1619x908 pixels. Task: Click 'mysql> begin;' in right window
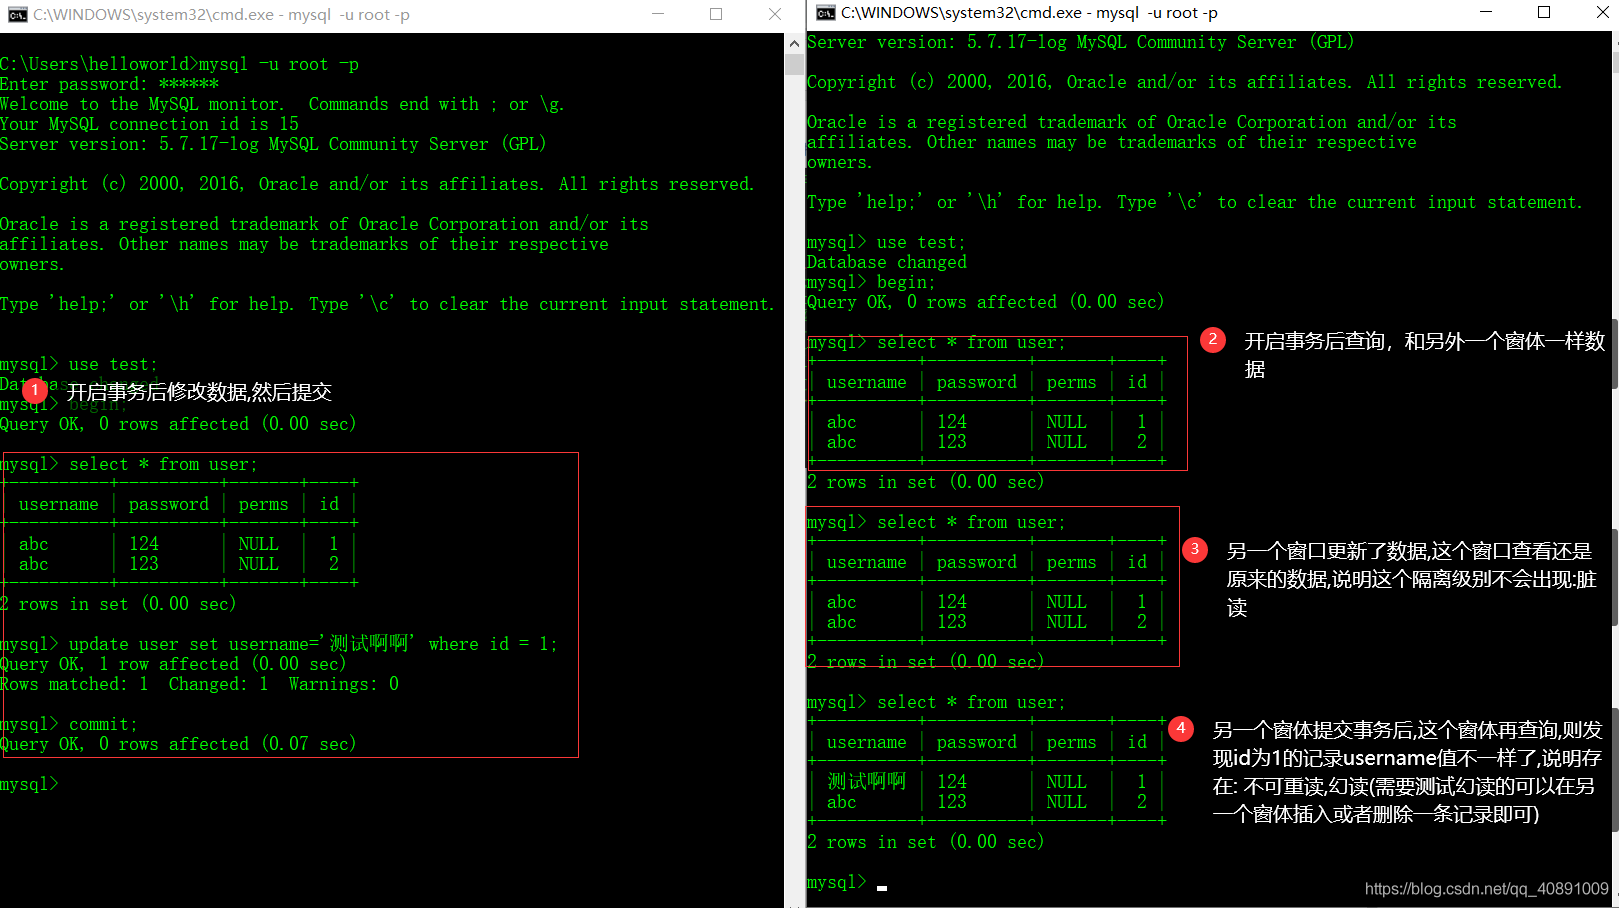click(871, 282)
